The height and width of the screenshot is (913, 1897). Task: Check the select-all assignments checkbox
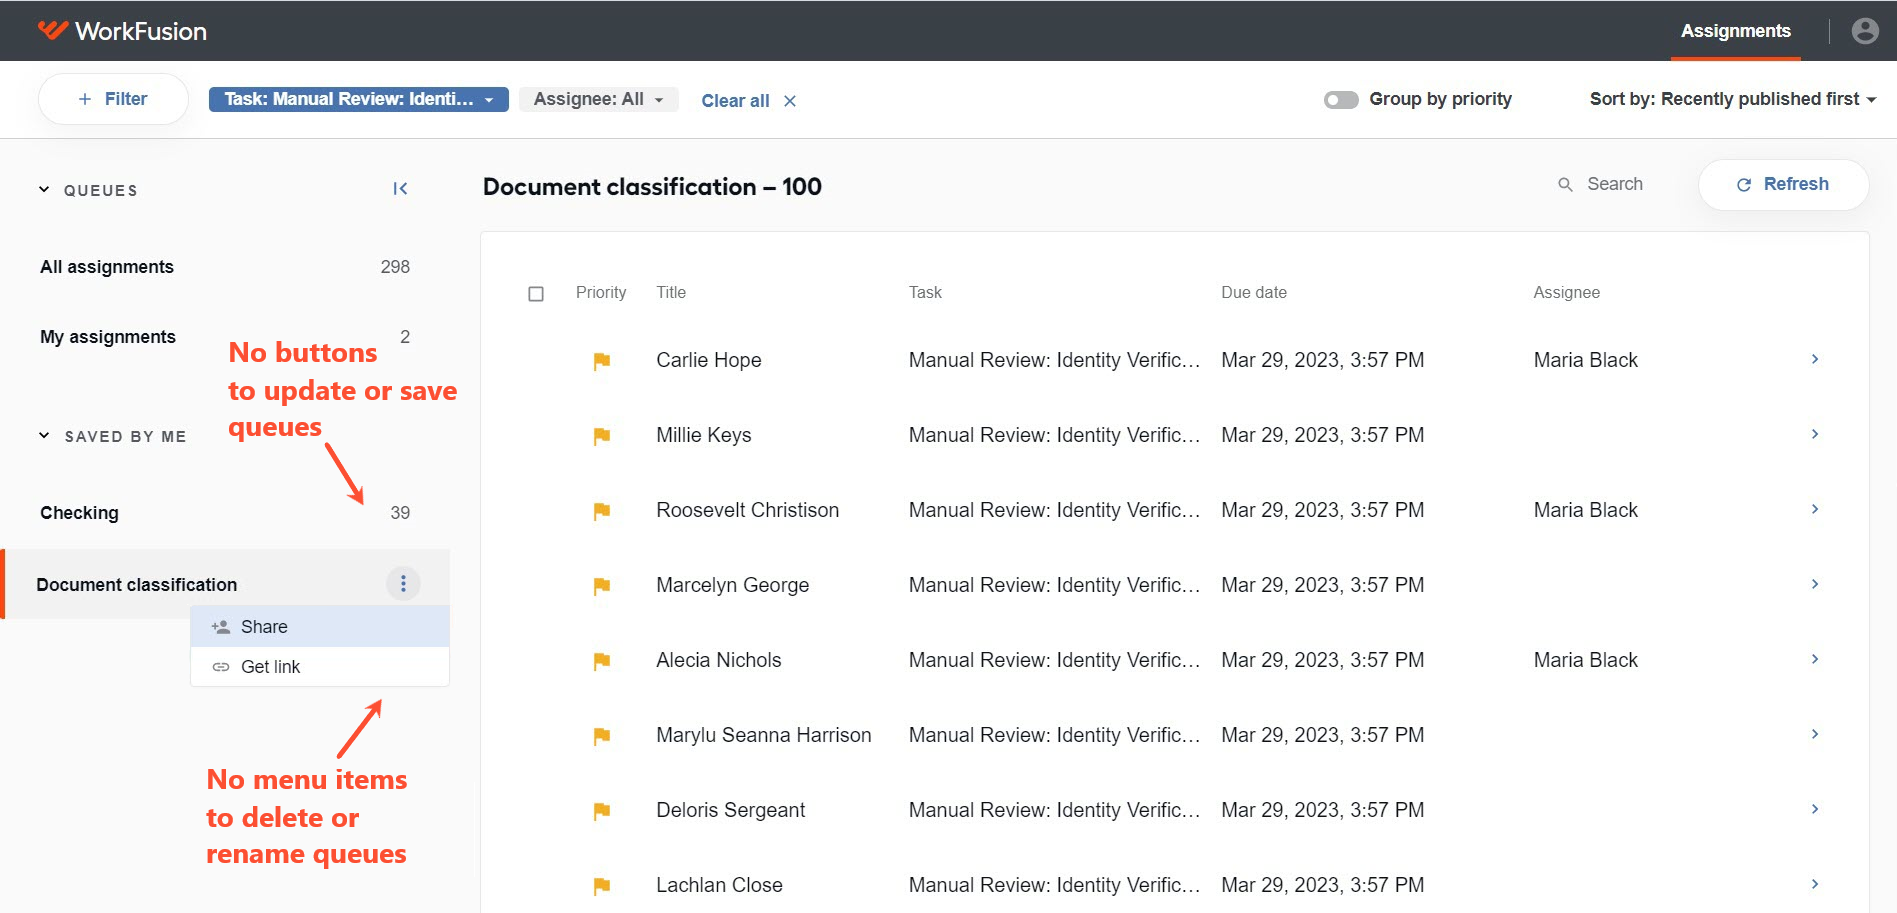pyautogui.click(x=536, y=294)
